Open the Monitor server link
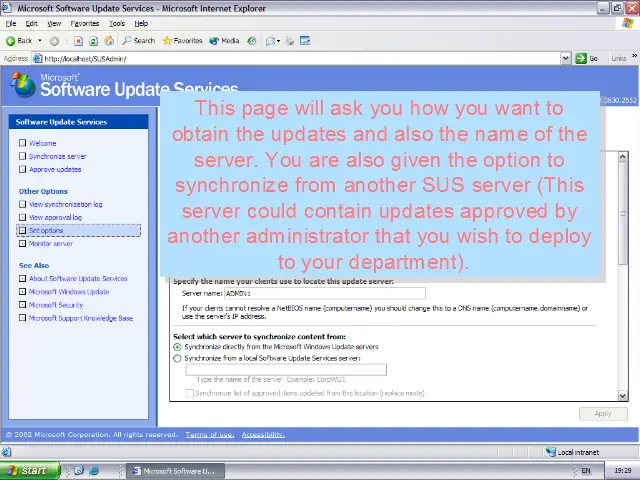This screenshot has width=640, height=480. [x=51, y=244]
